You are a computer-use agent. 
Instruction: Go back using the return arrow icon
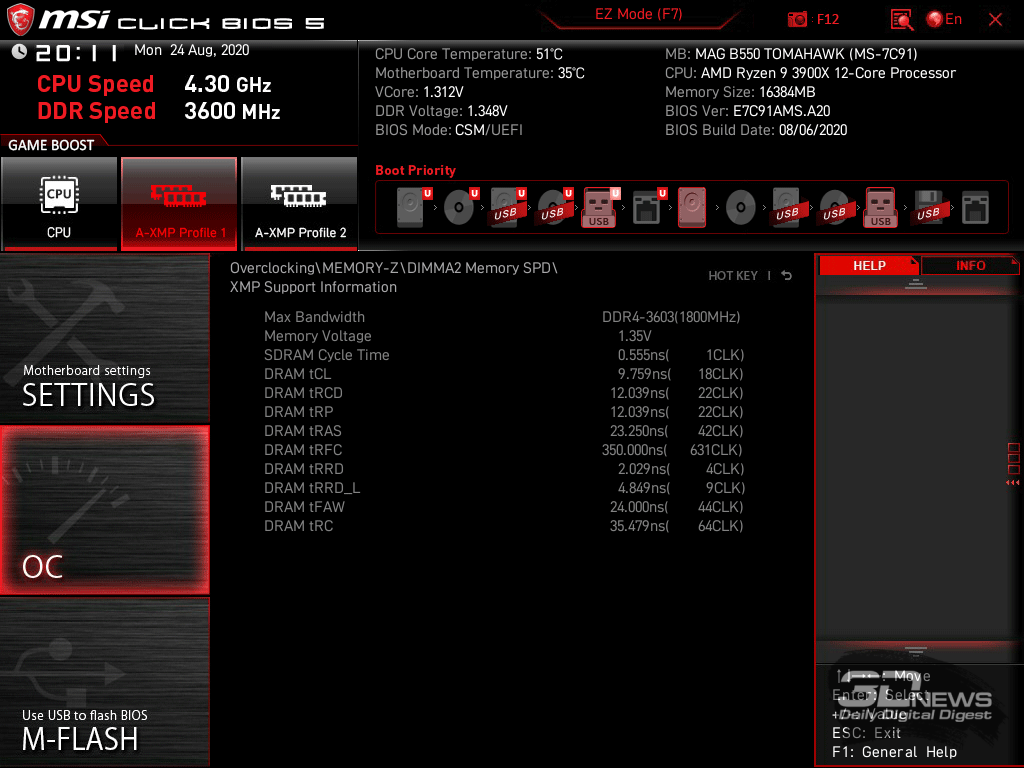(787, 276)
